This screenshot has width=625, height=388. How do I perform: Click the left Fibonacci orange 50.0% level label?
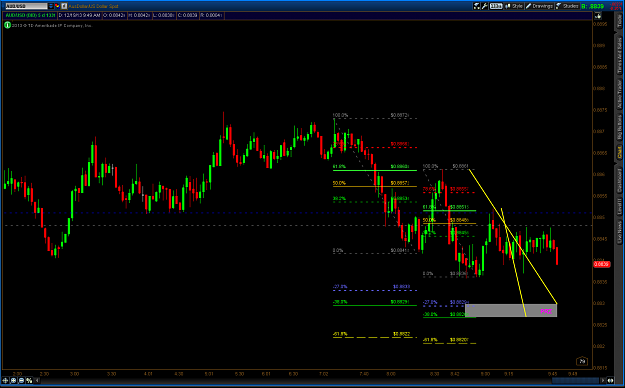tap(339, 183)
